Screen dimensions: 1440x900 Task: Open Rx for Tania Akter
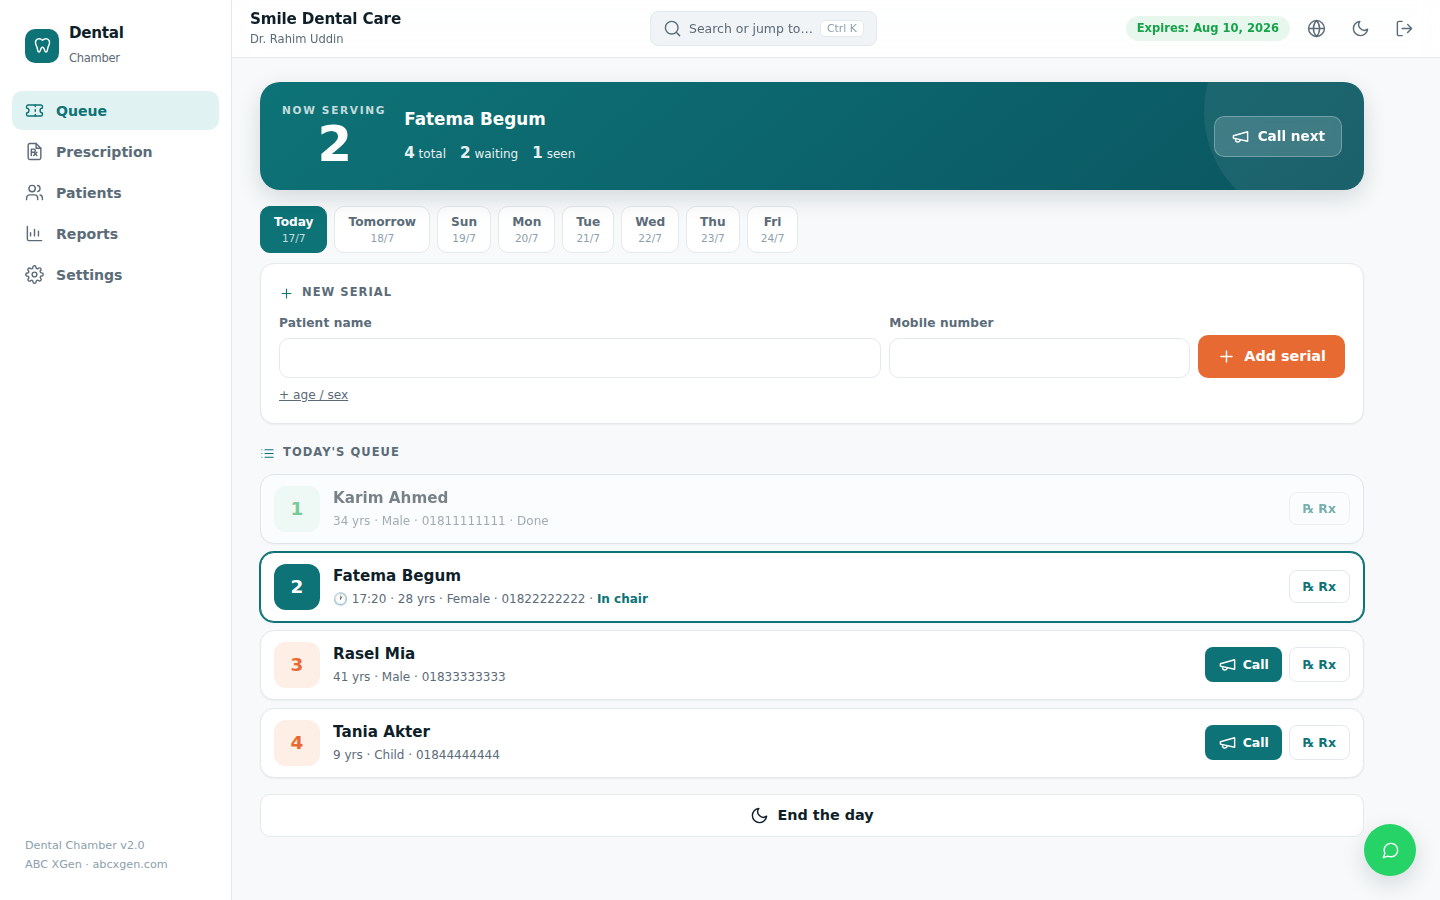pyautogui.click(x=1319, y=743)
